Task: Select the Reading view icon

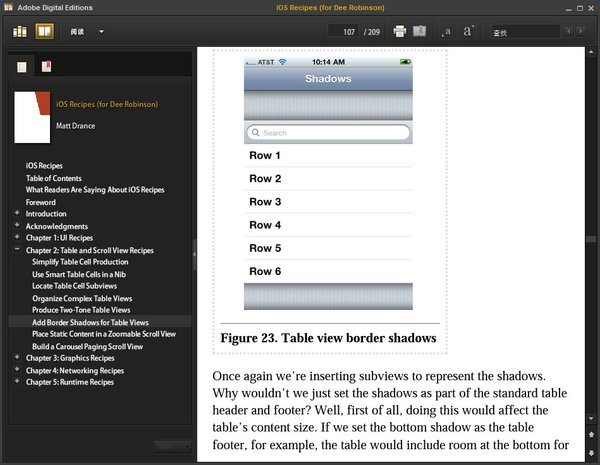Action: click(44, 31)
